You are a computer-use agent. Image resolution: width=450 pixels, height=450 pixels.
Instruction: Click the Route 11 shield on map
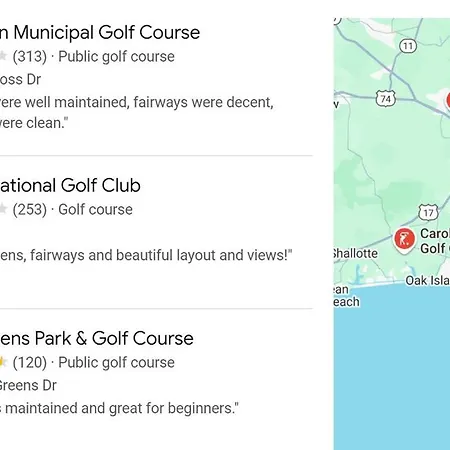click(408, 46)
